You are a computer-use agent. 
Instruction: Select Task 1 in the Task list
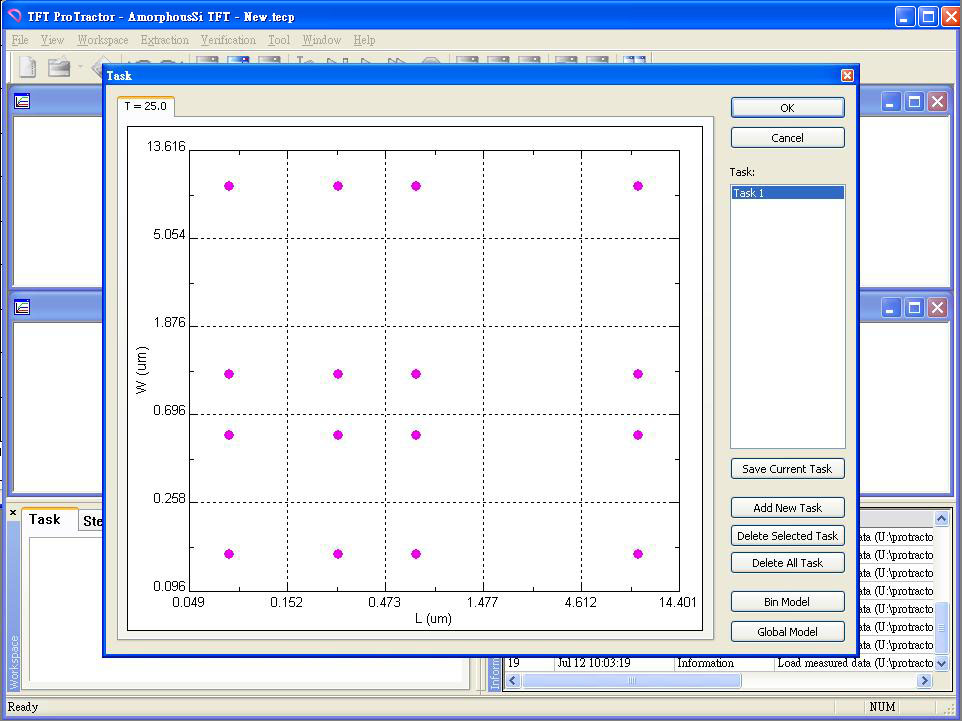[787, 193]
